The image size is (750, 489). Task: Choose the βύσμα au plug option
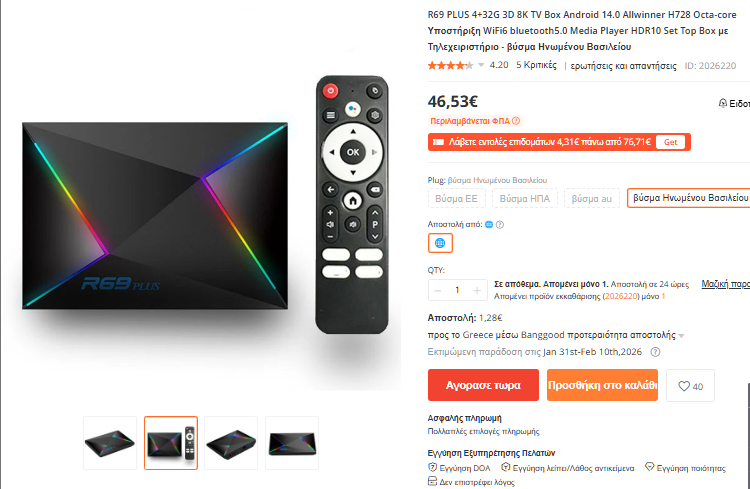[592, 199]
